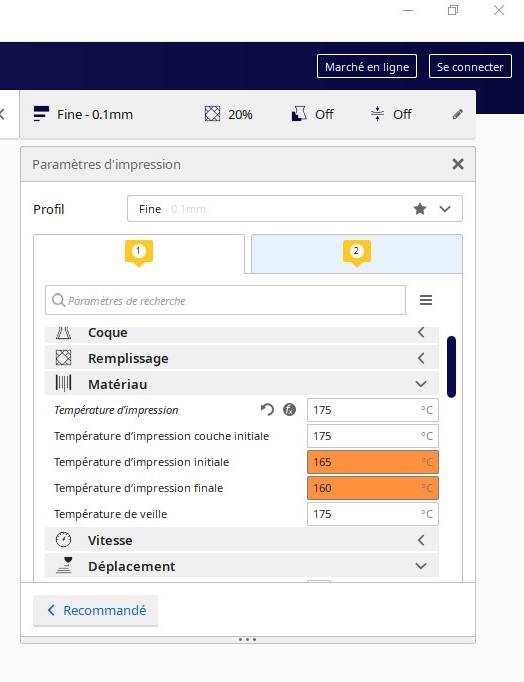Open the Profil dropdown arrow
Image resolution: width=524 pixels, height=682 pixels.
(x=445, y=209)
